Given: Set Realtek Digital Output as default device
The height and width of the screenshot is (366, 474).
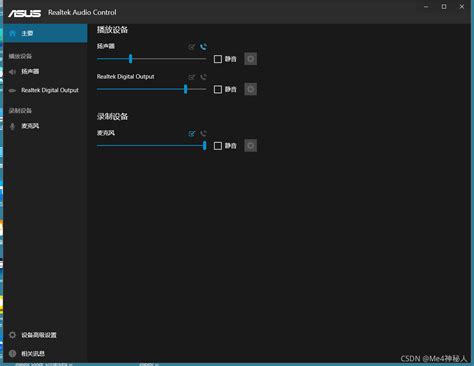Looking at the screenshot, I should (x=192, y=77).
